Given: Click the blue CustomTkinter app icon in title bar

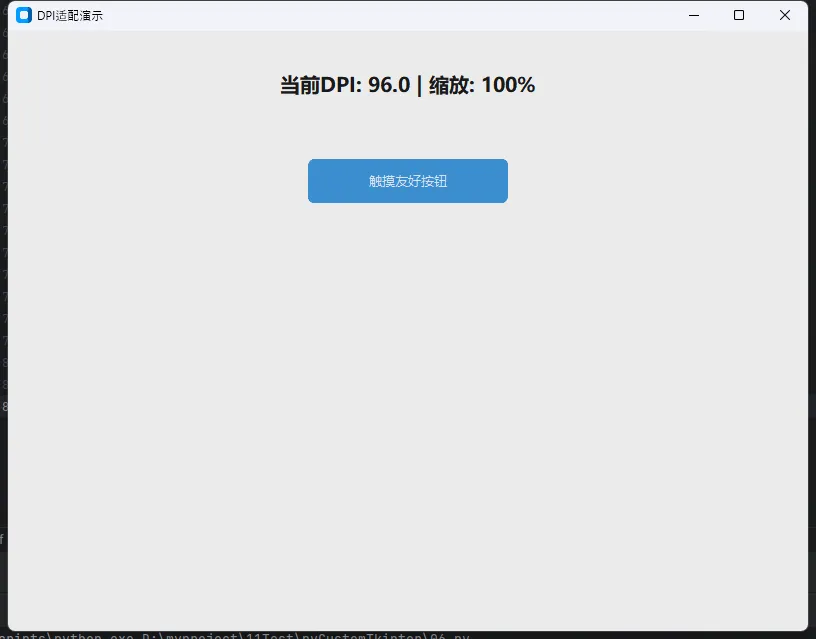Looking at the screenshot, I should (x=24, y=15).
